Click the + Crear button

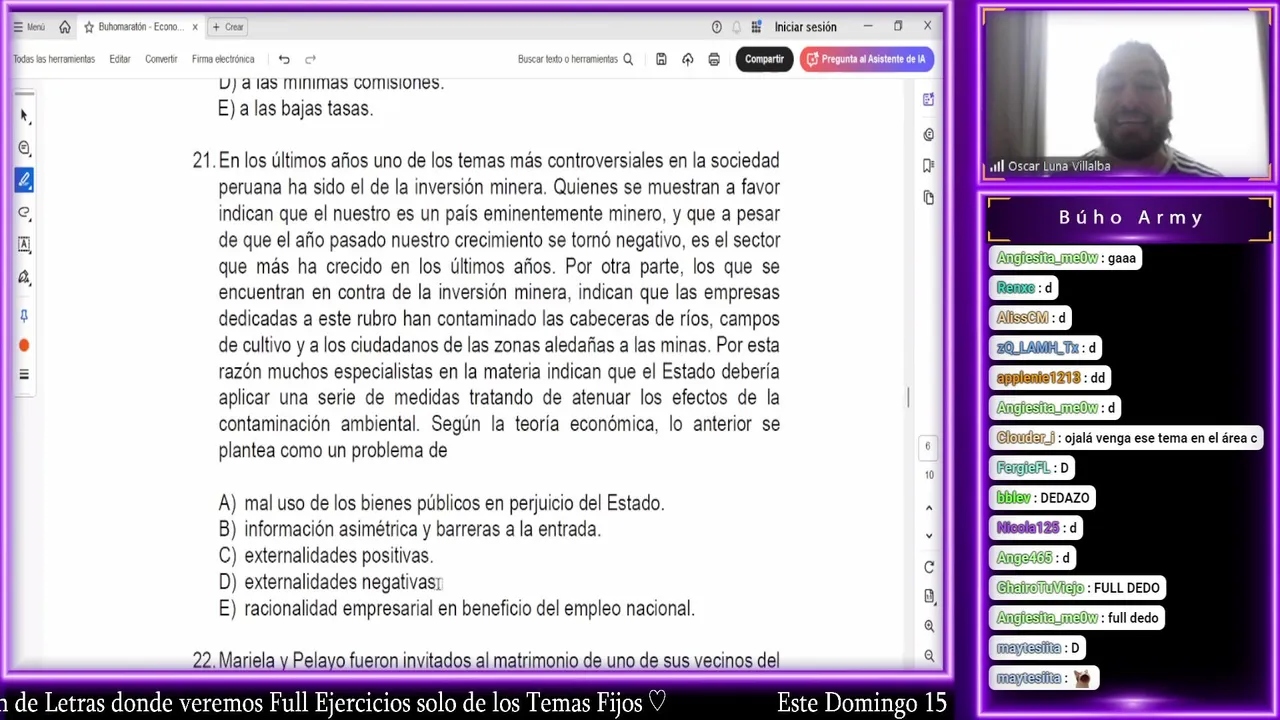[228, 27]
